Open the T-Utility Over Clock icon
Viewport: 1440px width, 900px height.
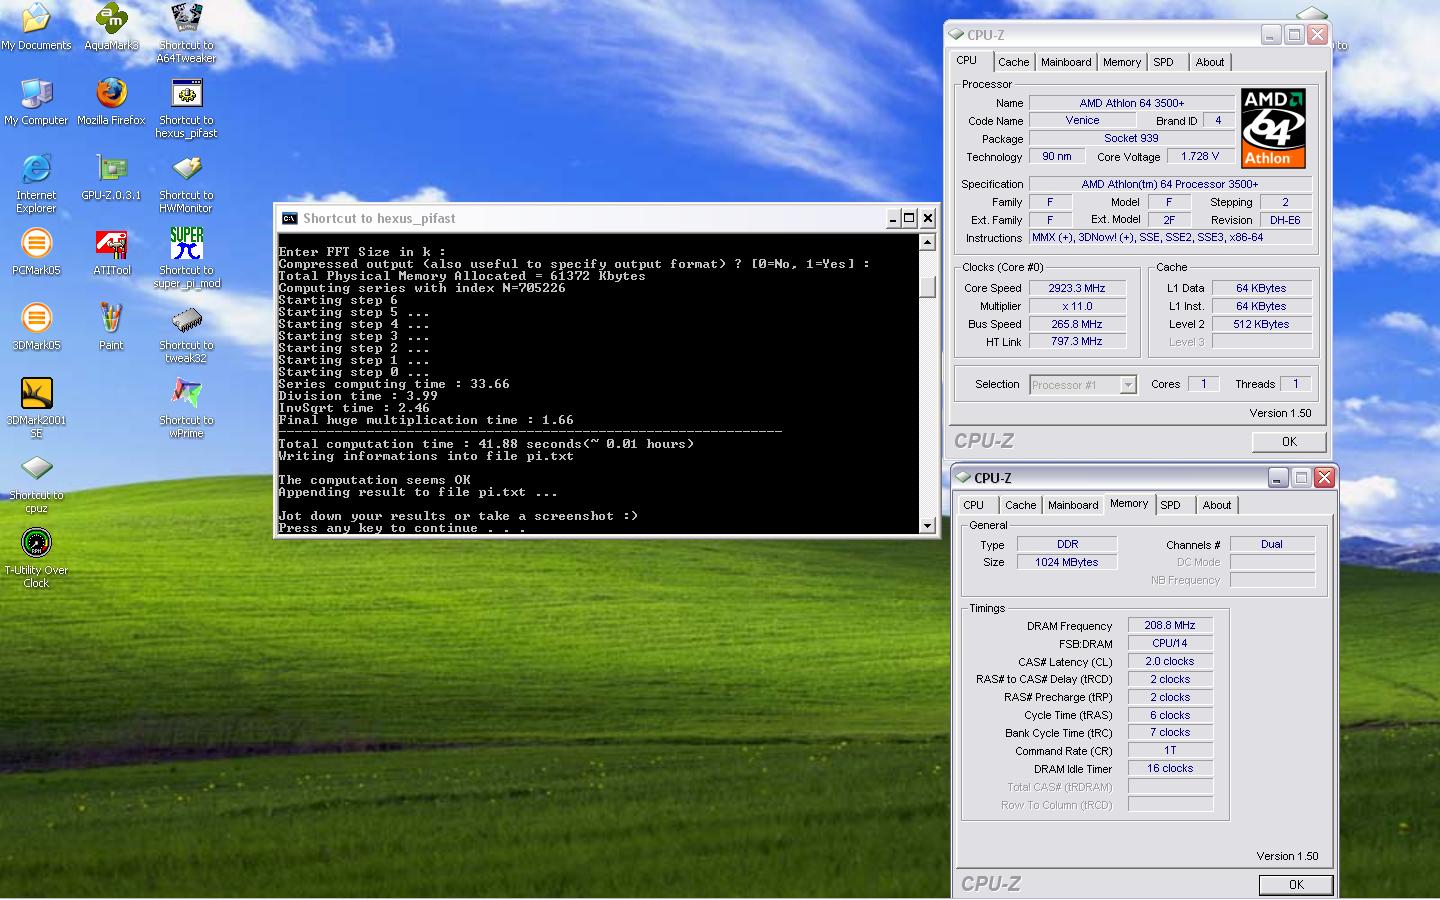(x=36, y=558)
